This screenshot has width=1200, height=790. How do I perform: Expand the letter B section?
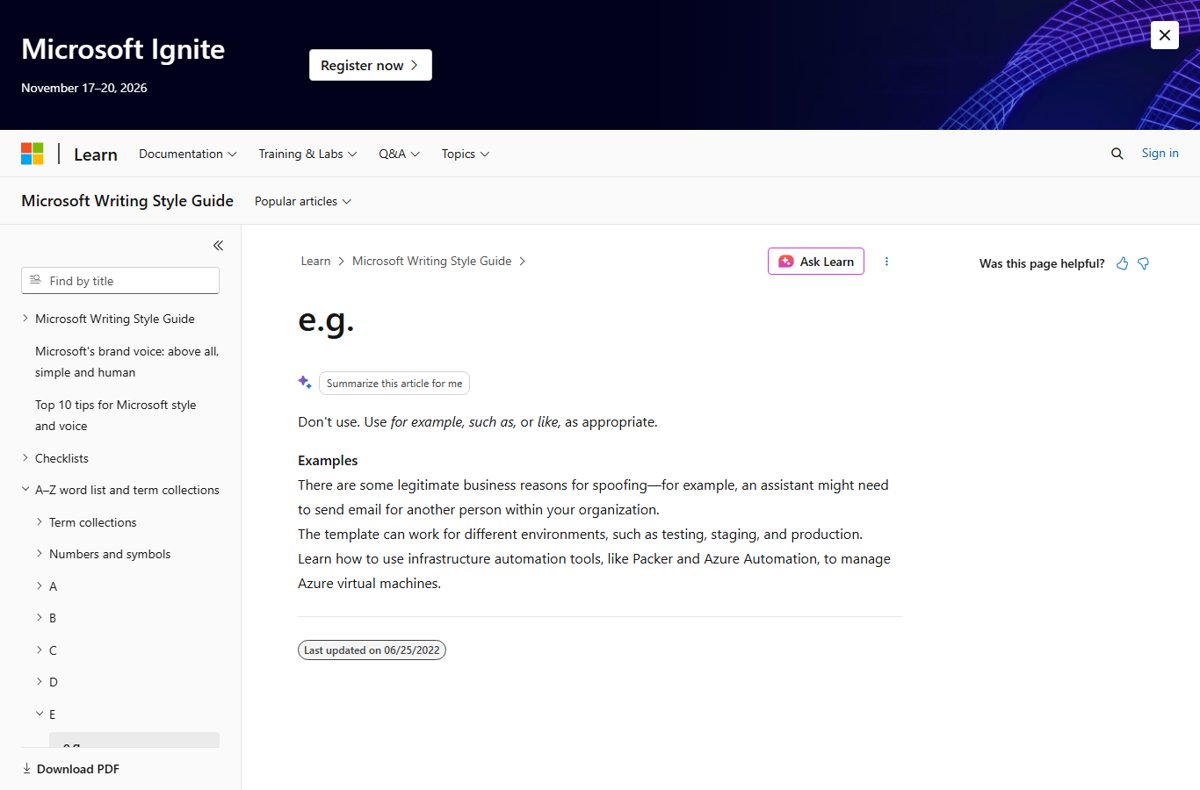[x=39, y=618]
